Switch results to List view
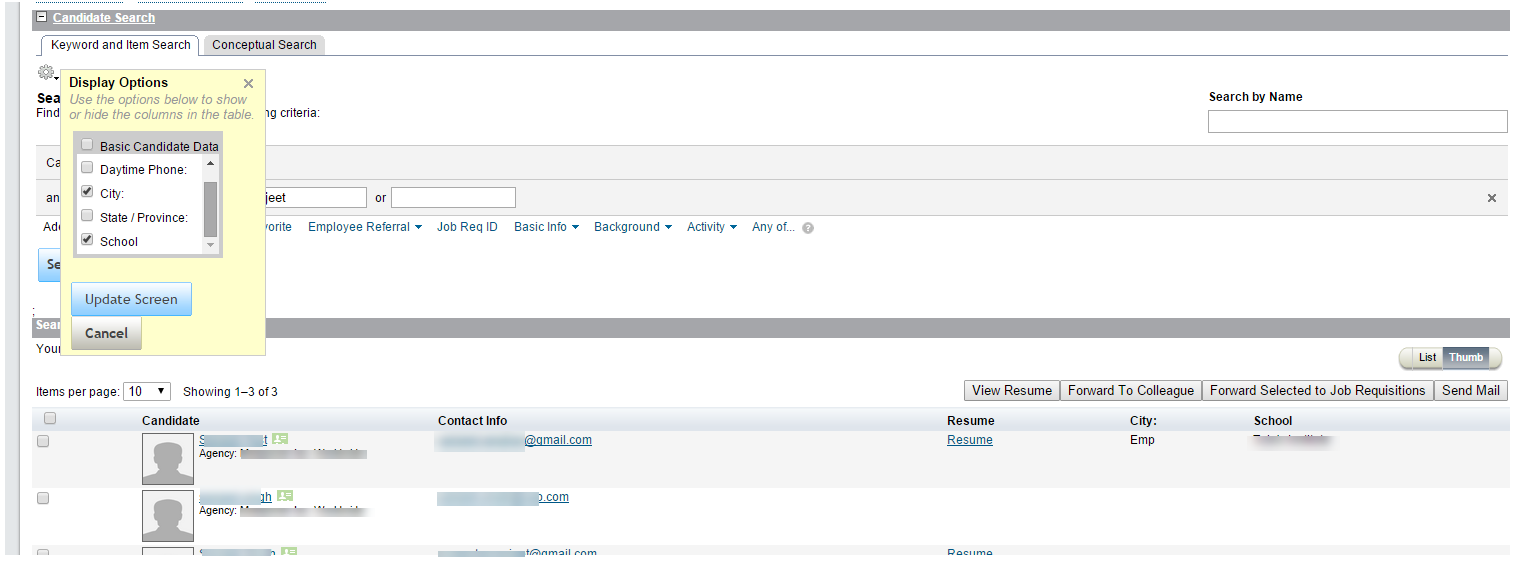This screenshot has height=565, width=1531. 1427,358
